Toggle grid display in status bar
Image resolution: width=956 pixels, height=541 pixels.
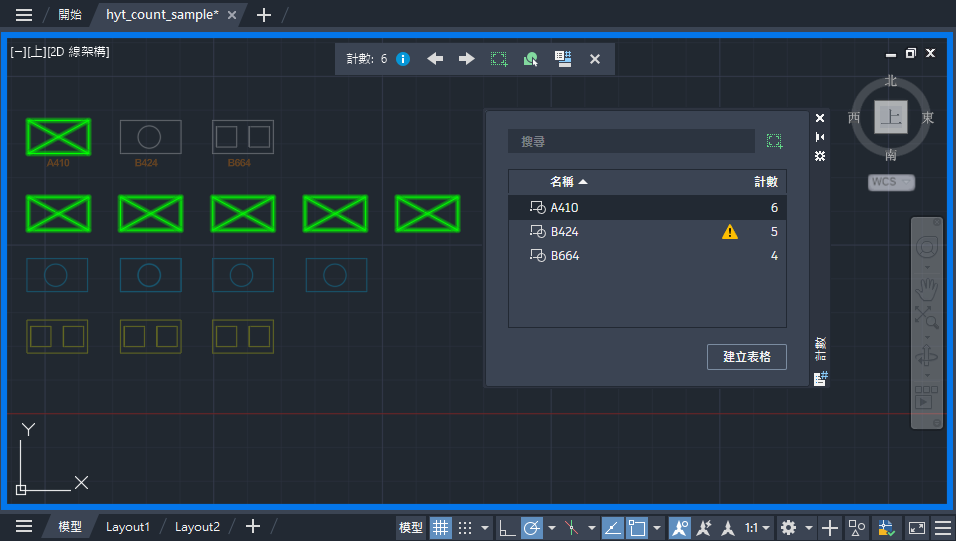[440, 527]
